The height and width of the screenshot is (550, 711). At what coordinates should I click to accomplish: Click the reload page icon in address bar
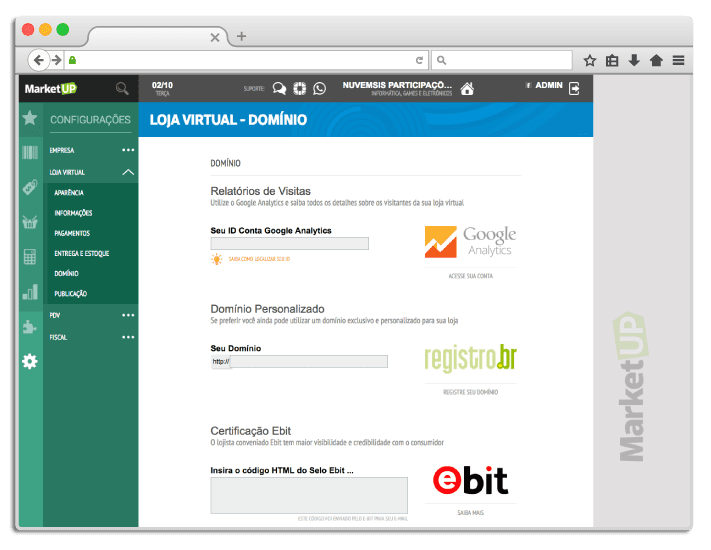point(419,60)
